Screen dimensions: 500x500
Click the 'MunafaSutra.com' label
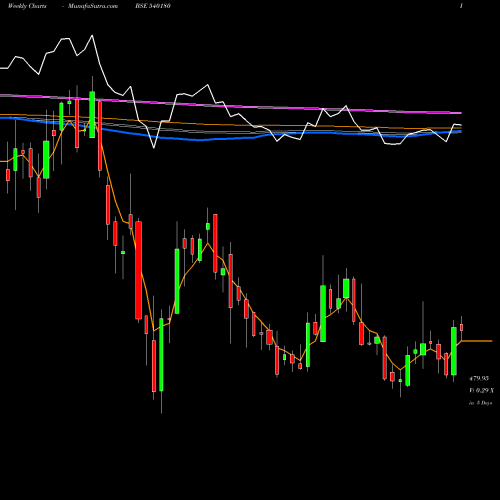pyautogui.click(x=93, y=6)
